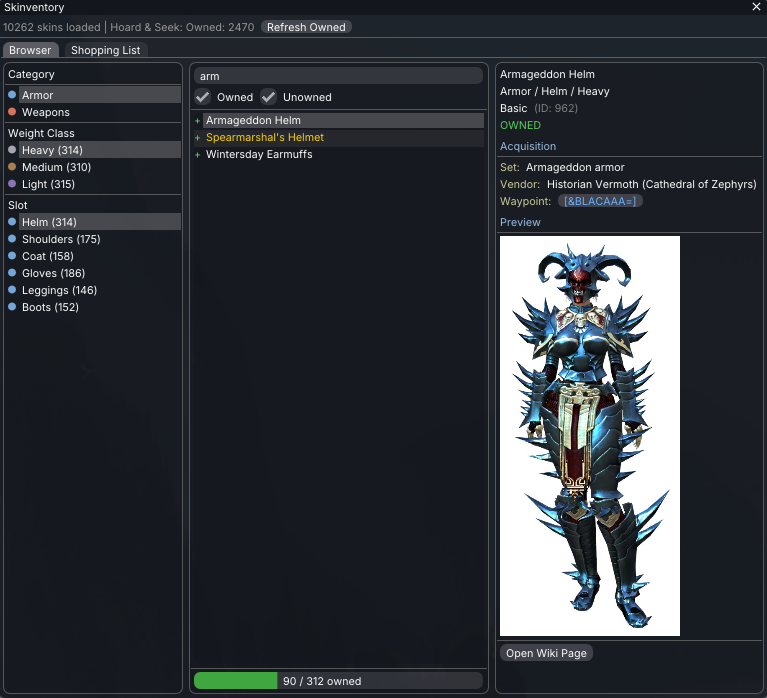Add Spearmarshal's Helmet via its plus icon

[198, 138]
